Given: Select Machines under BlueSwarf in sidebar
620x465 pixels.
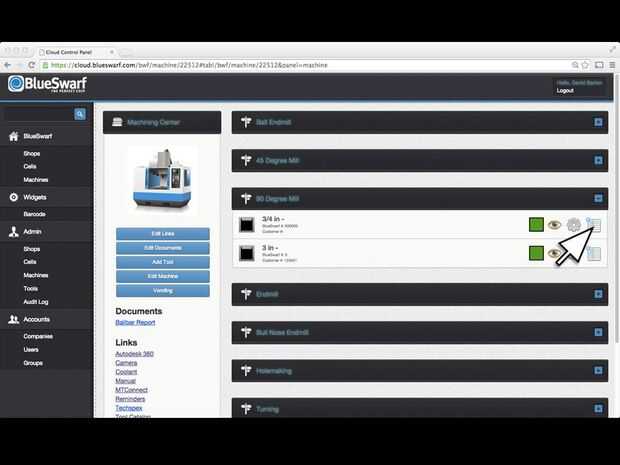Looking at the screenshot, I should click(x=36, y=180).
